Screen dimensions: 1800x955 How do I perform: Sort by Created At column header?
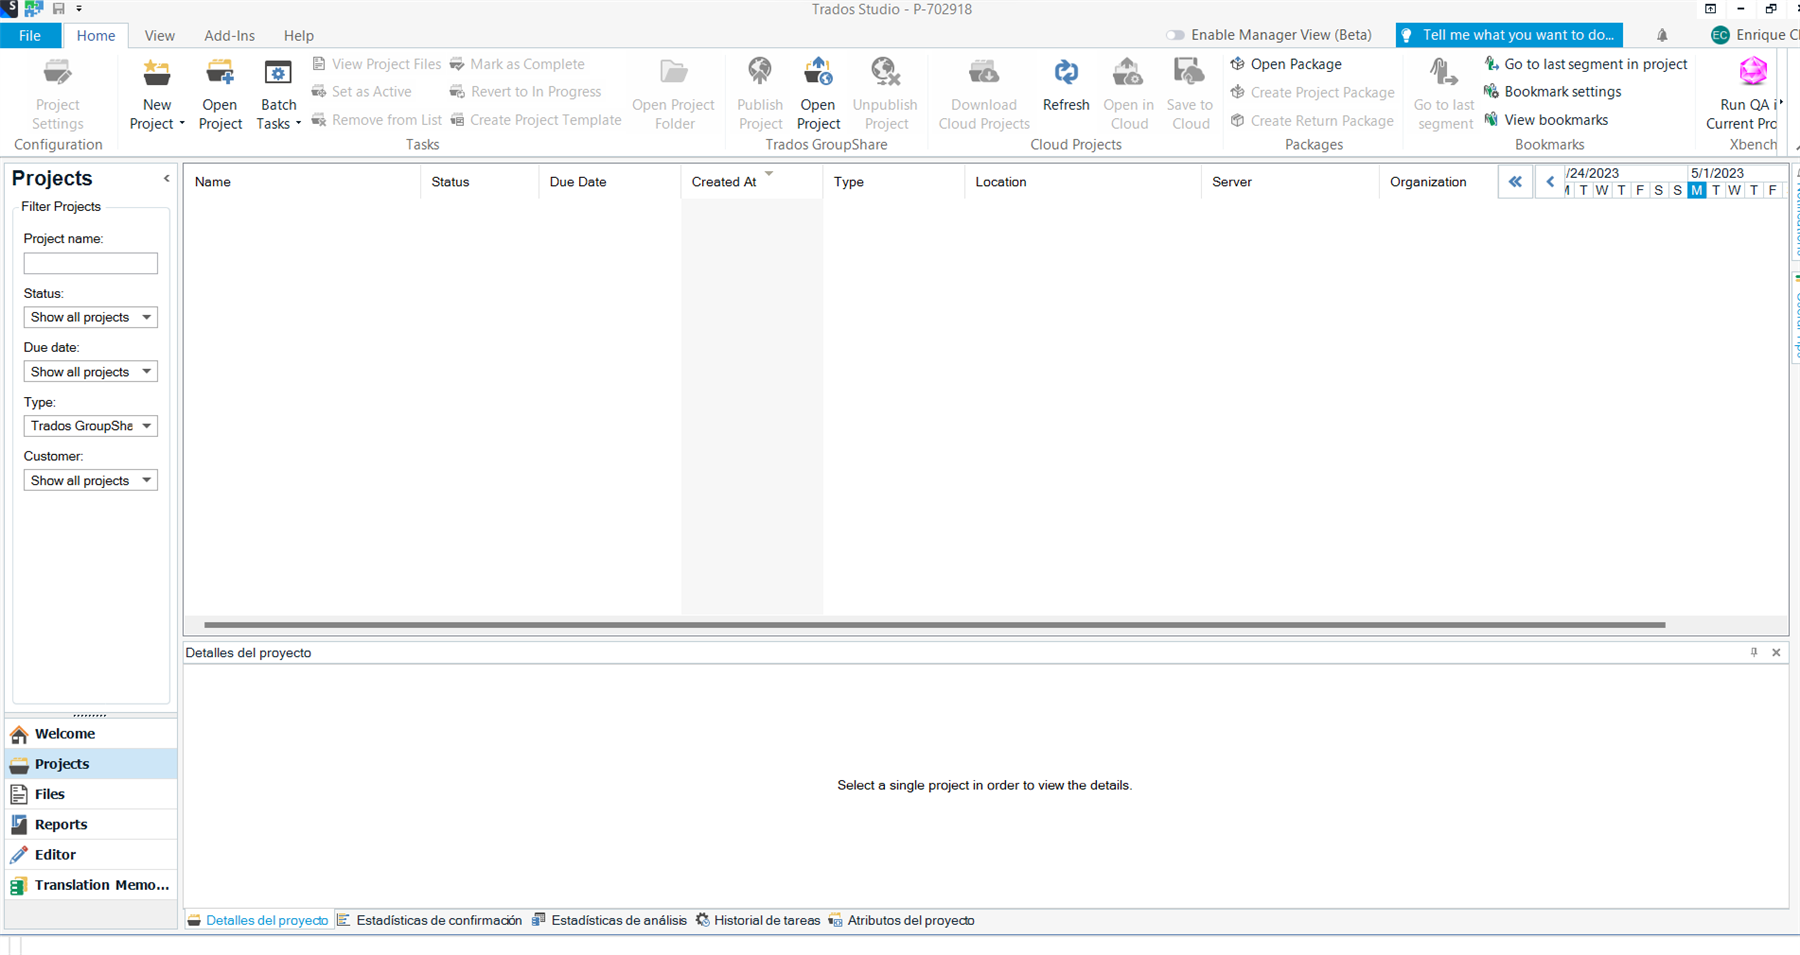click(x=752, y=182)
